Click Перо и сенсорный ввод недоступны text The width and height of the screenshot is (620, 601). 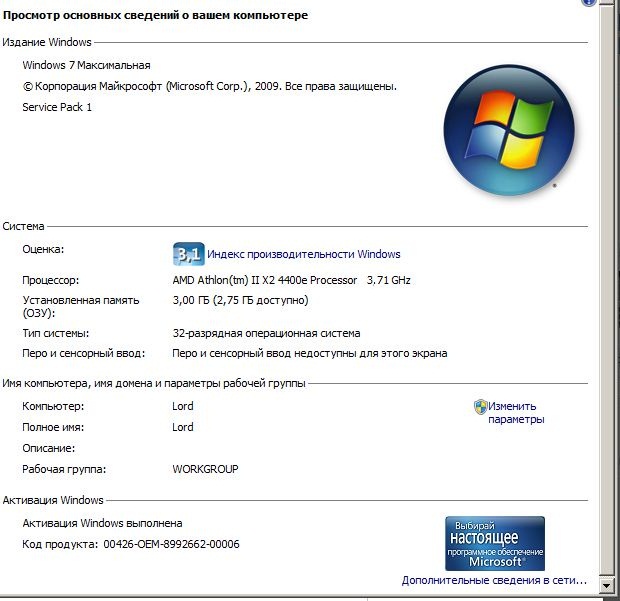310,353
